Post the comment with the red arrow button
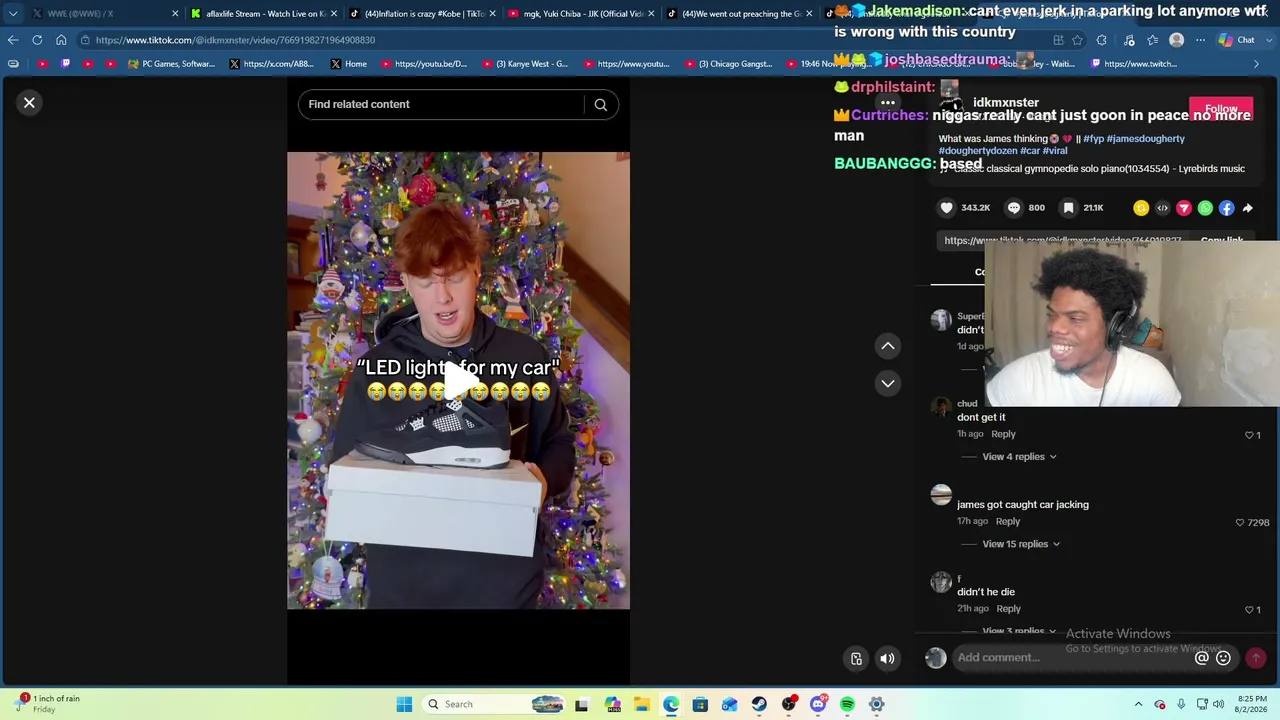1280x720 pixels. point(1255,658)
